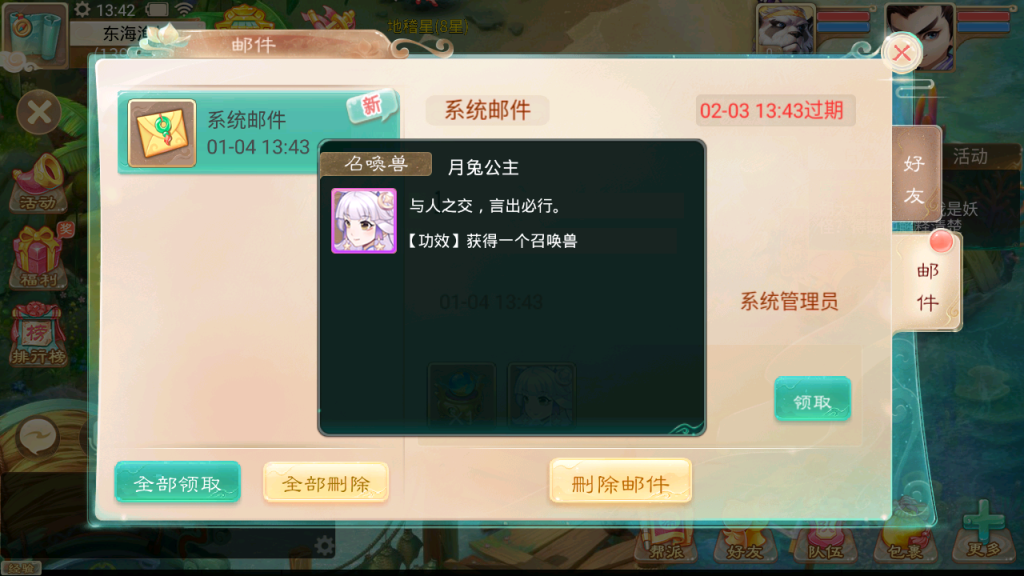Claim attachment with 领取 button

point(812,400)
